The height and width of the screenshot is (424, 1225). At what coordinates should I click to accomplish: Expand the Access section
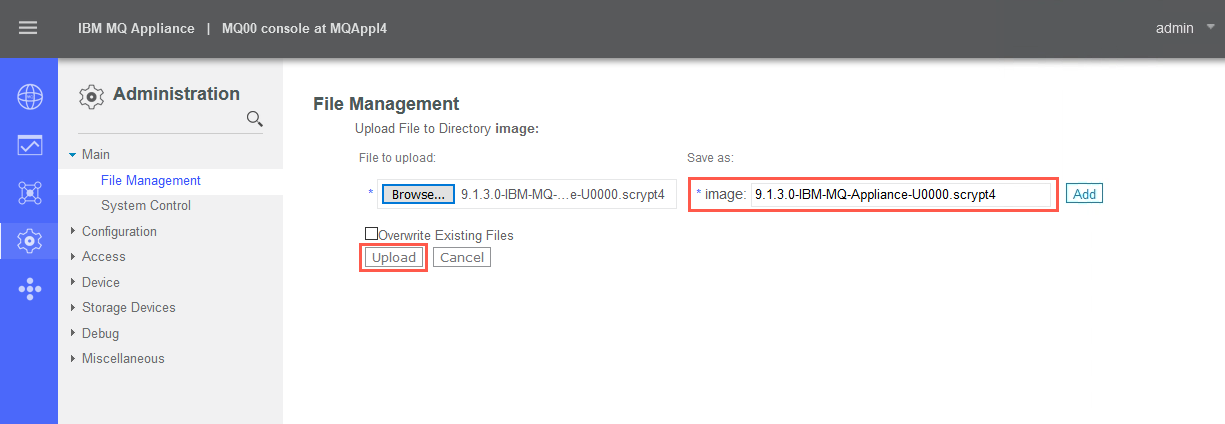click(x=72, y=257)
